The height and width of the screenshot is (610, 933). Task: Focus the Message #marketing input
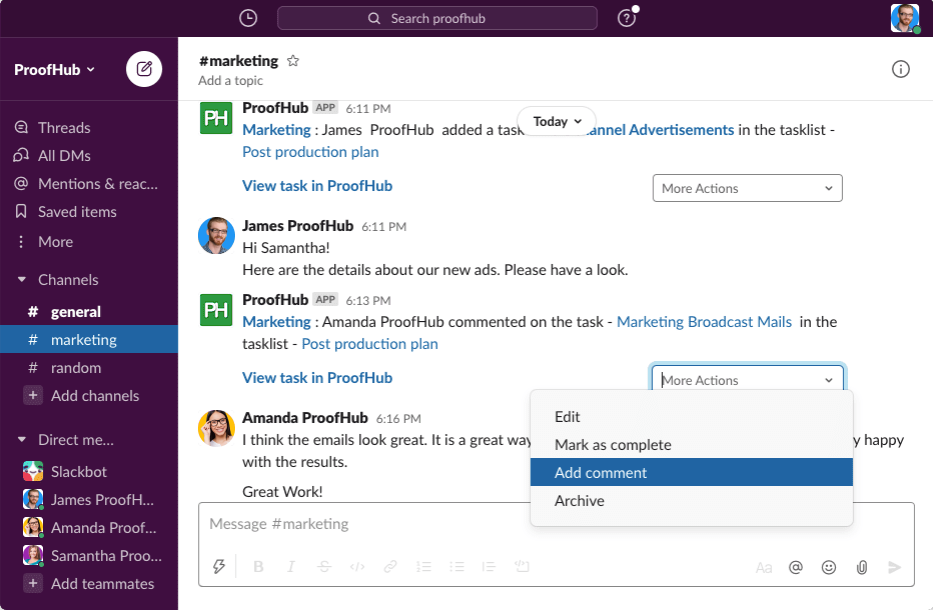(x=556, y=524)
